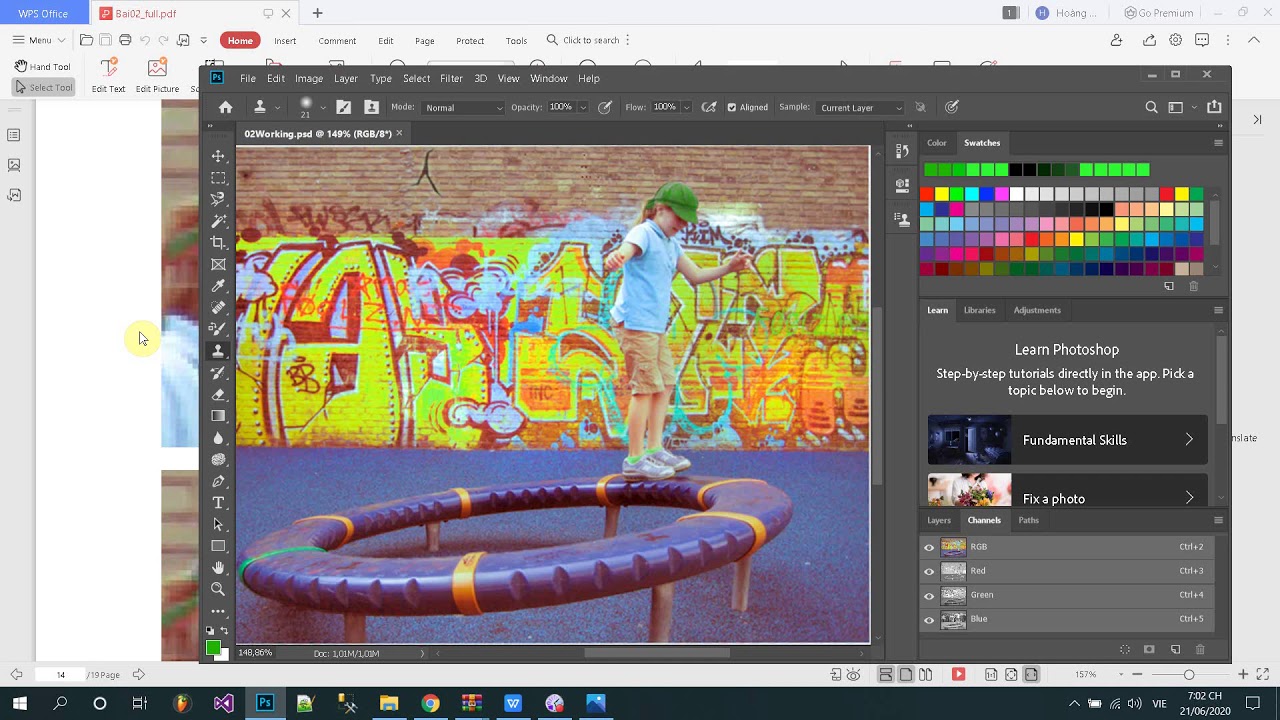Toggle visibility of the Blue channel
The image size is (1280, 720).
click(x=929, y=619)
